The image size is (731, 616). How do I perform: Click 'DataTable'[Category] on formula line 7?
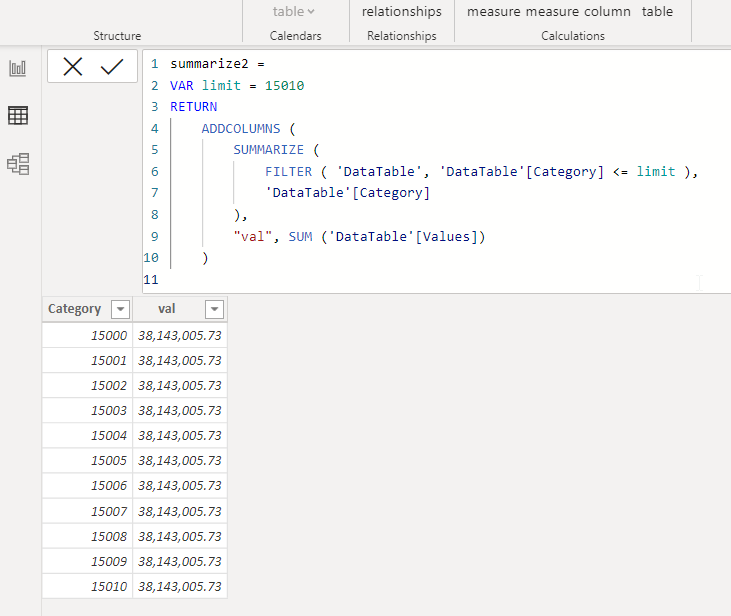(x=347, y=193)
